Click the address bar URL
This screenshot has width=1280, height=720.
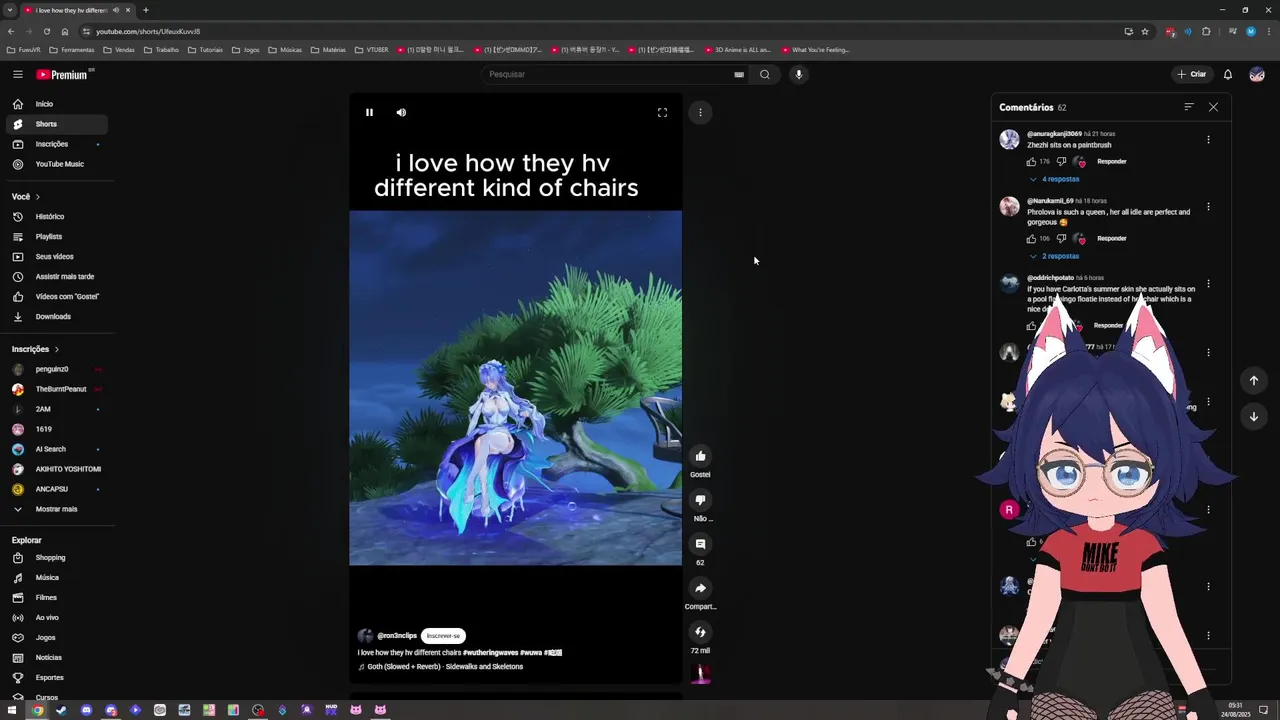[x=148, y=31]
